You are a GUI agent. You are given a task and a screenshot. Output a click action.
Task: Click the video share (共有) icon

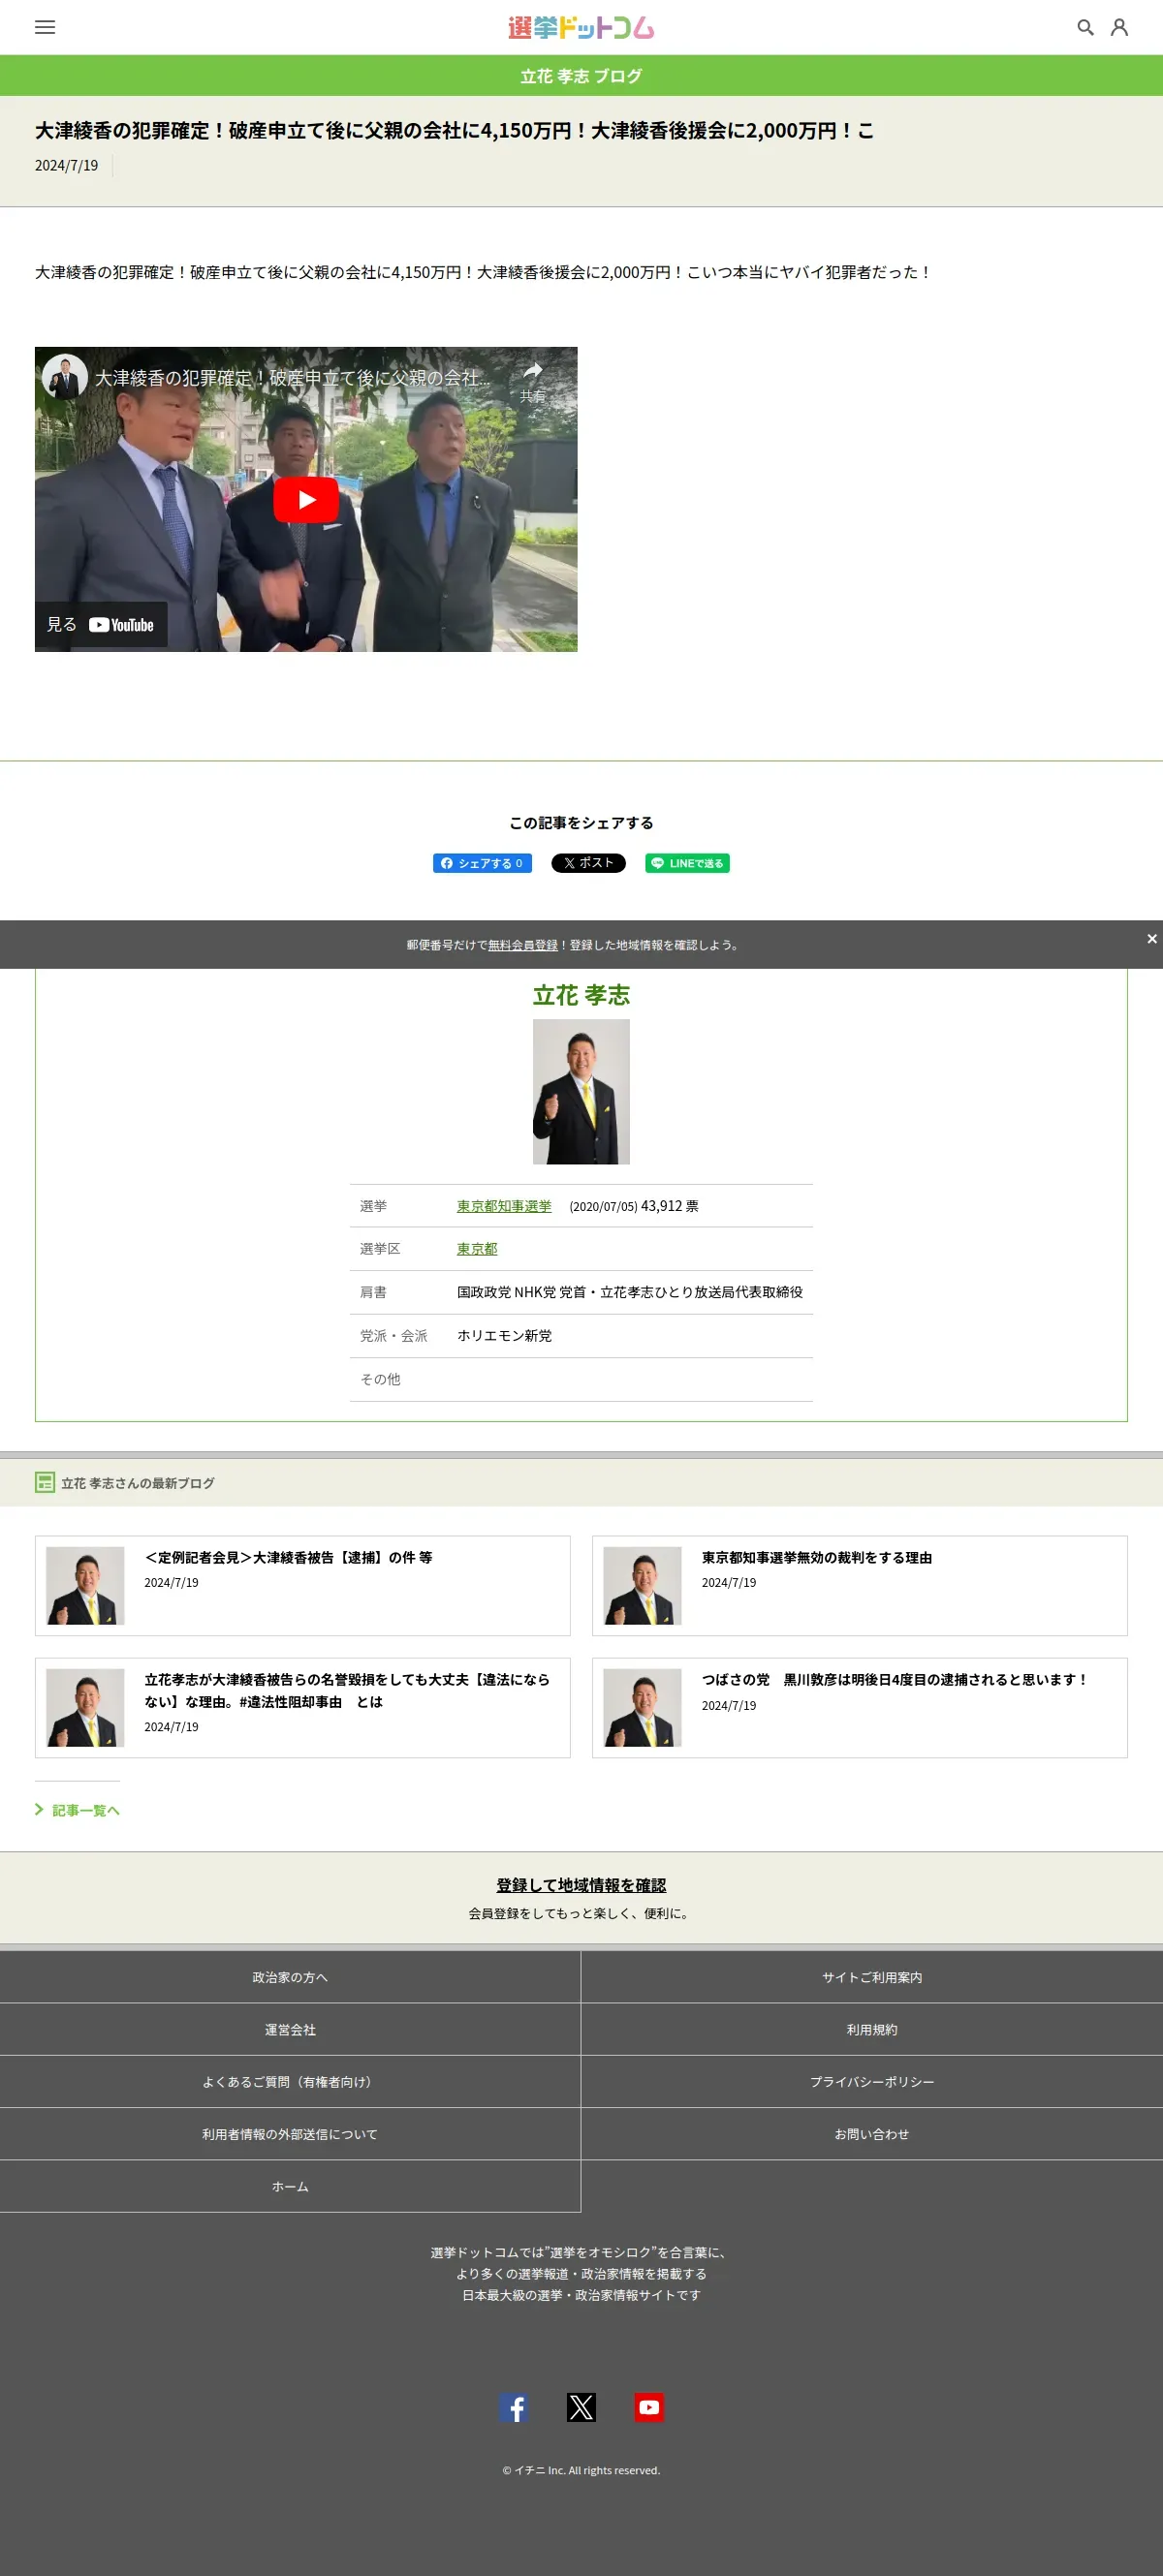coord(533,380)
